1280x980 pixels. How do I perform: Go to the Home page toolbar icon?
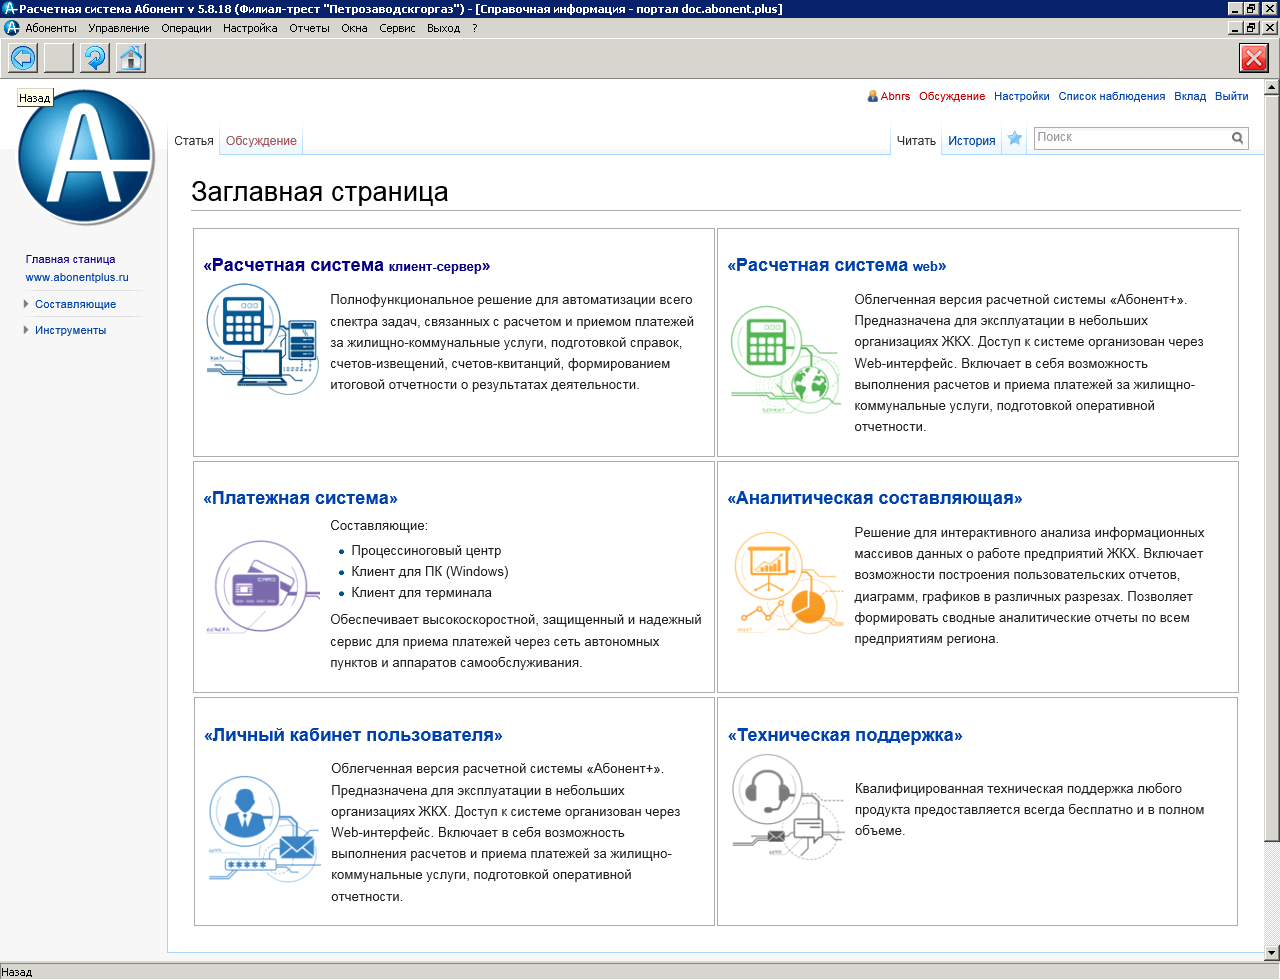(131, 58)
